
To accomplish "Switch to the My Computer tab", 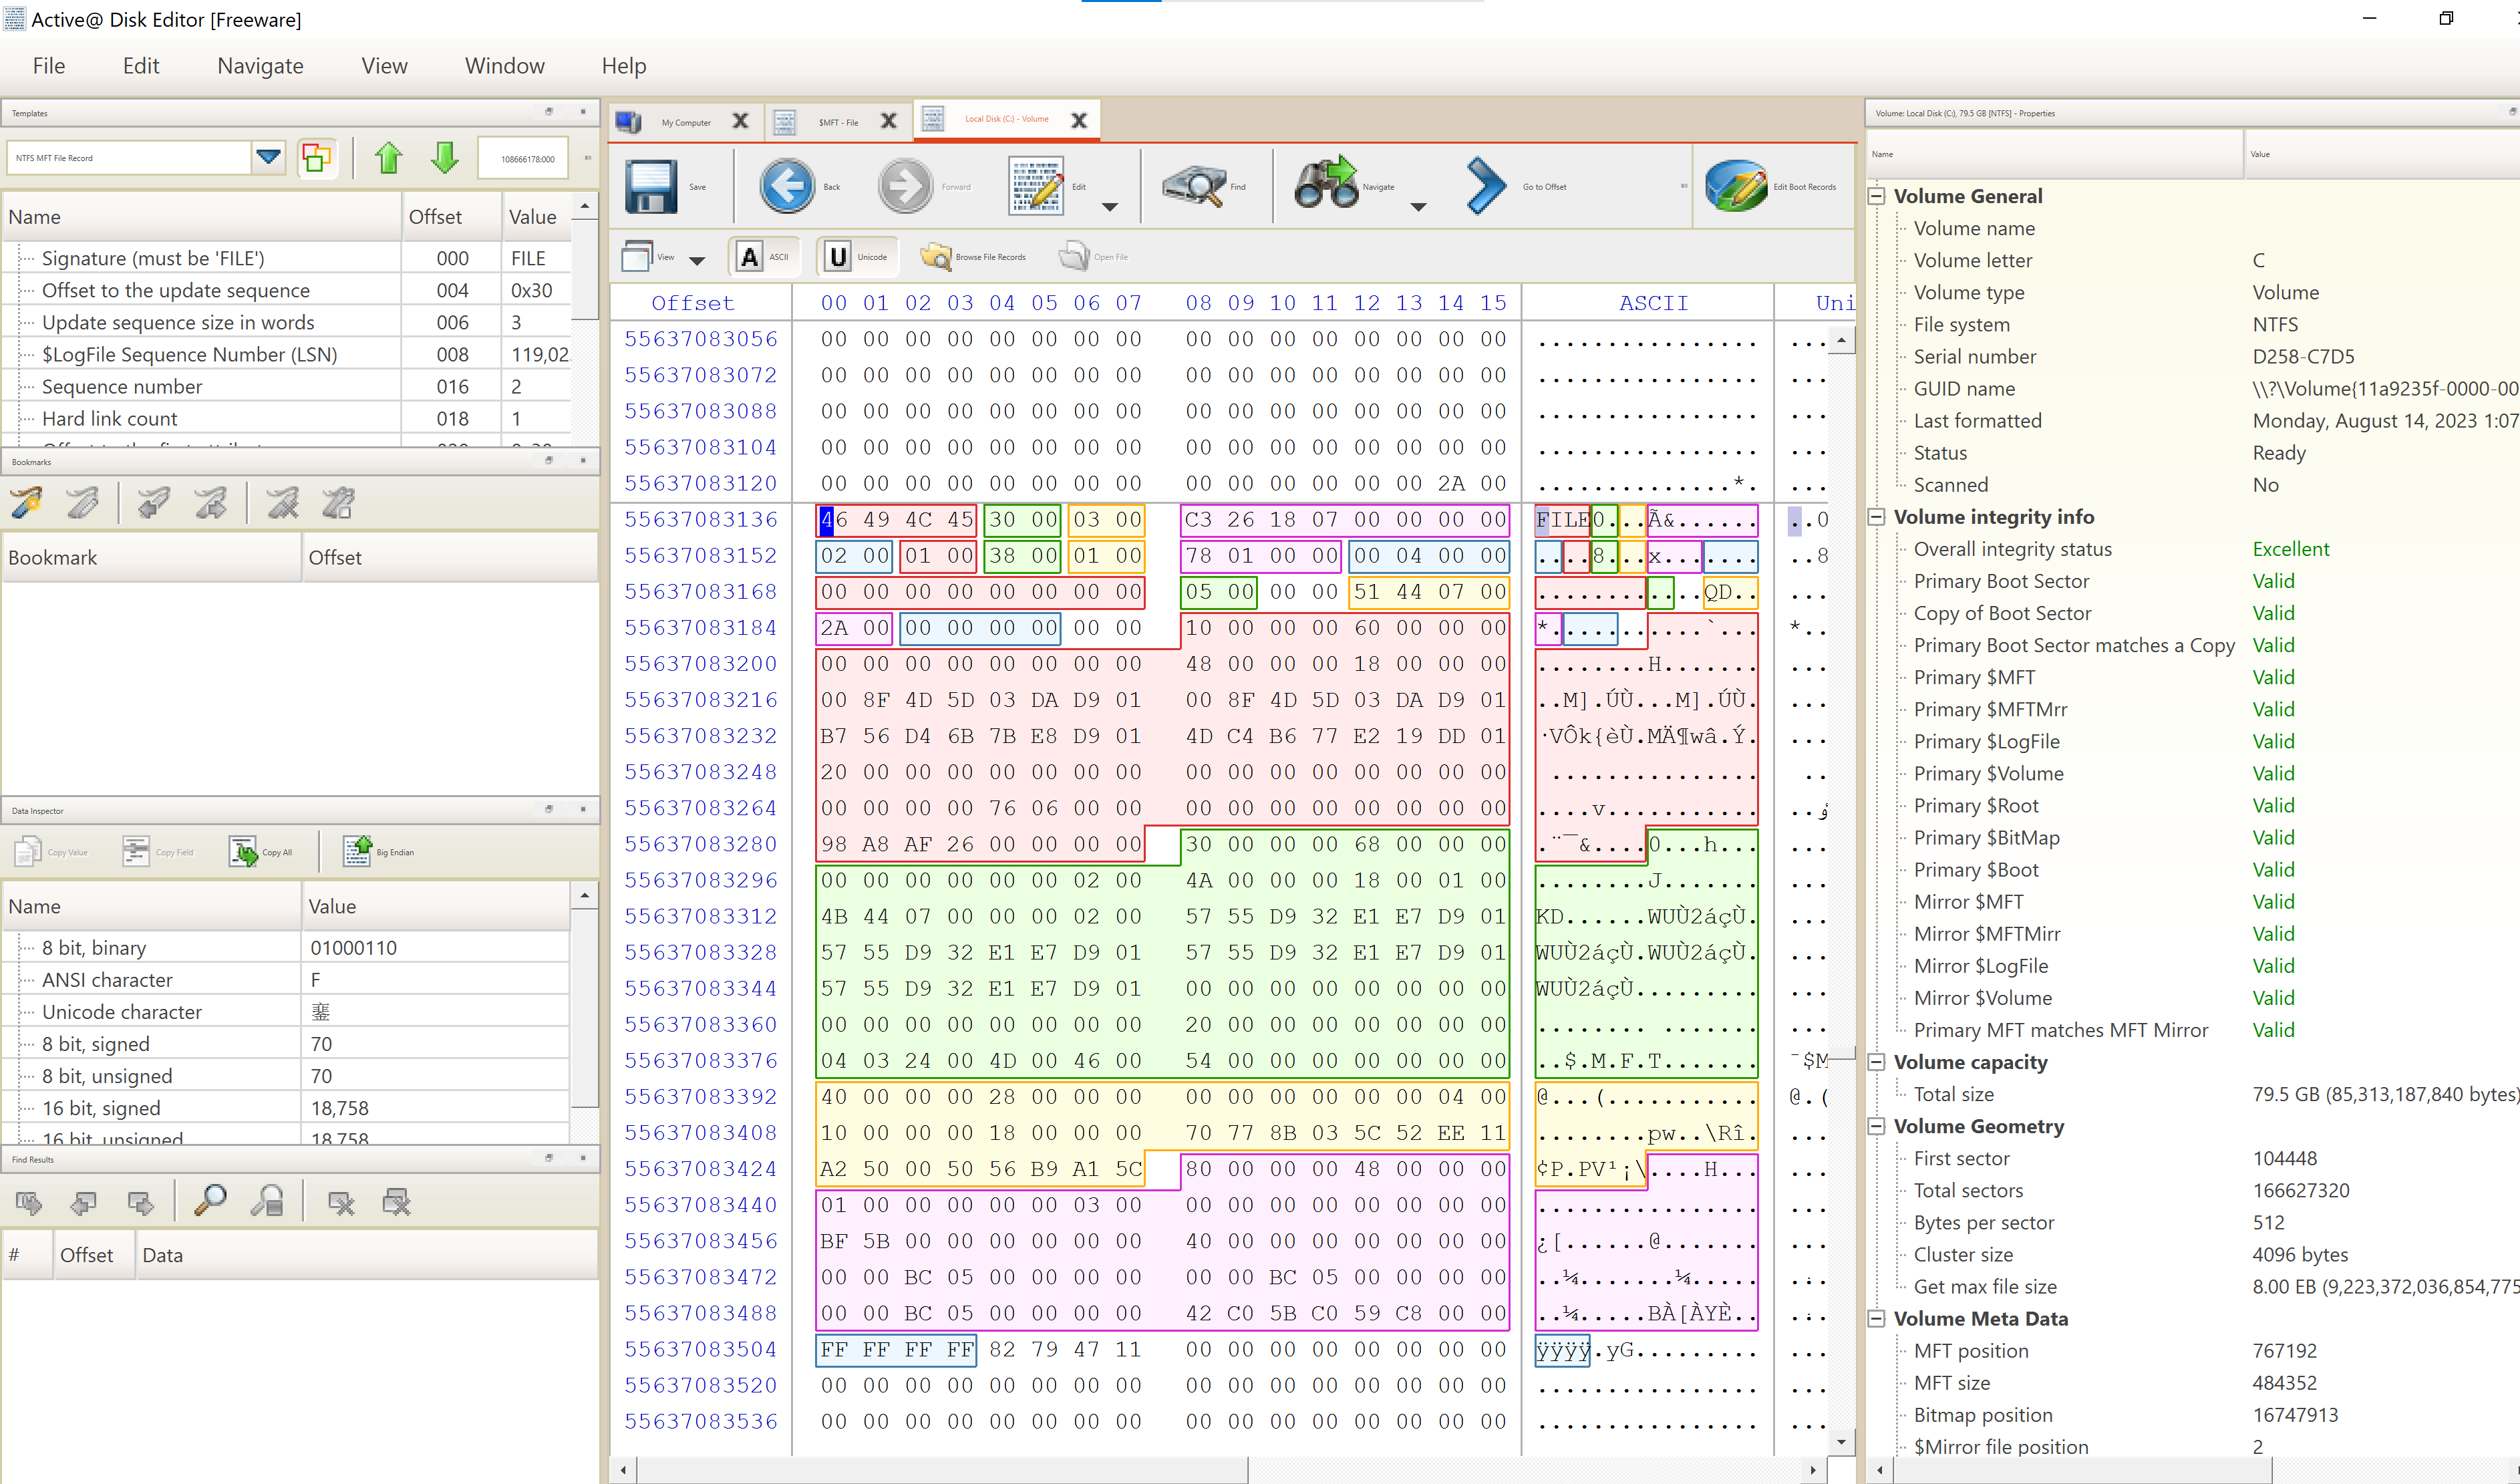I will point(685,122).
